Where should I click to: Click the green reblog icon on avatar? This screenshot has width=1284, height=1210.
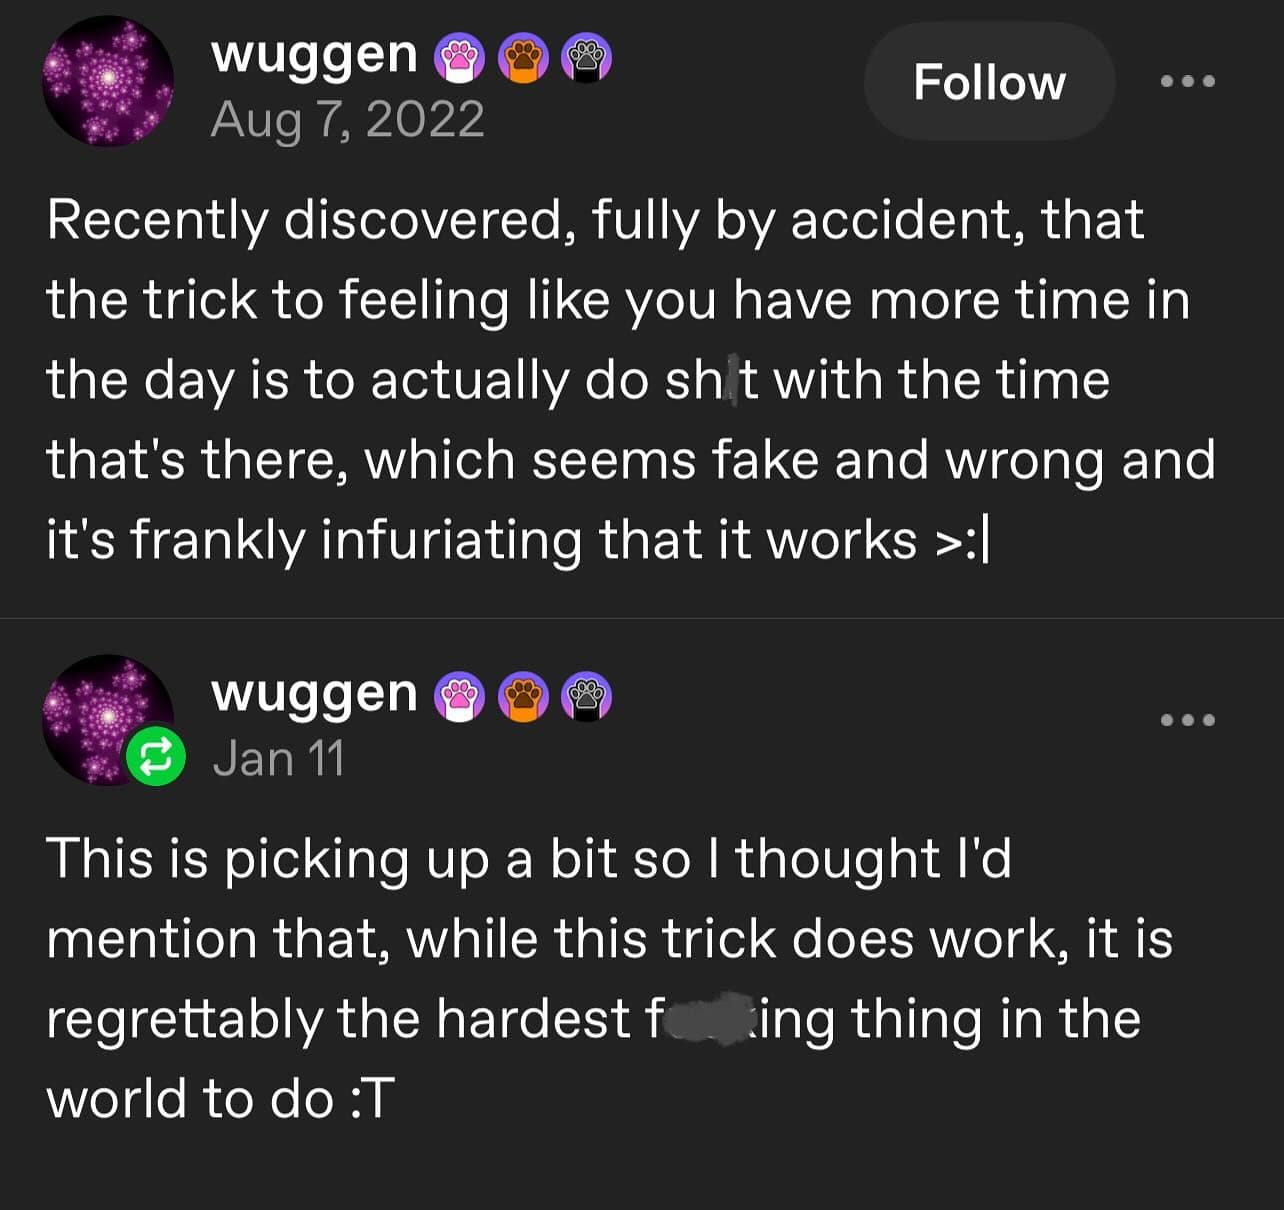click(155, 757)
